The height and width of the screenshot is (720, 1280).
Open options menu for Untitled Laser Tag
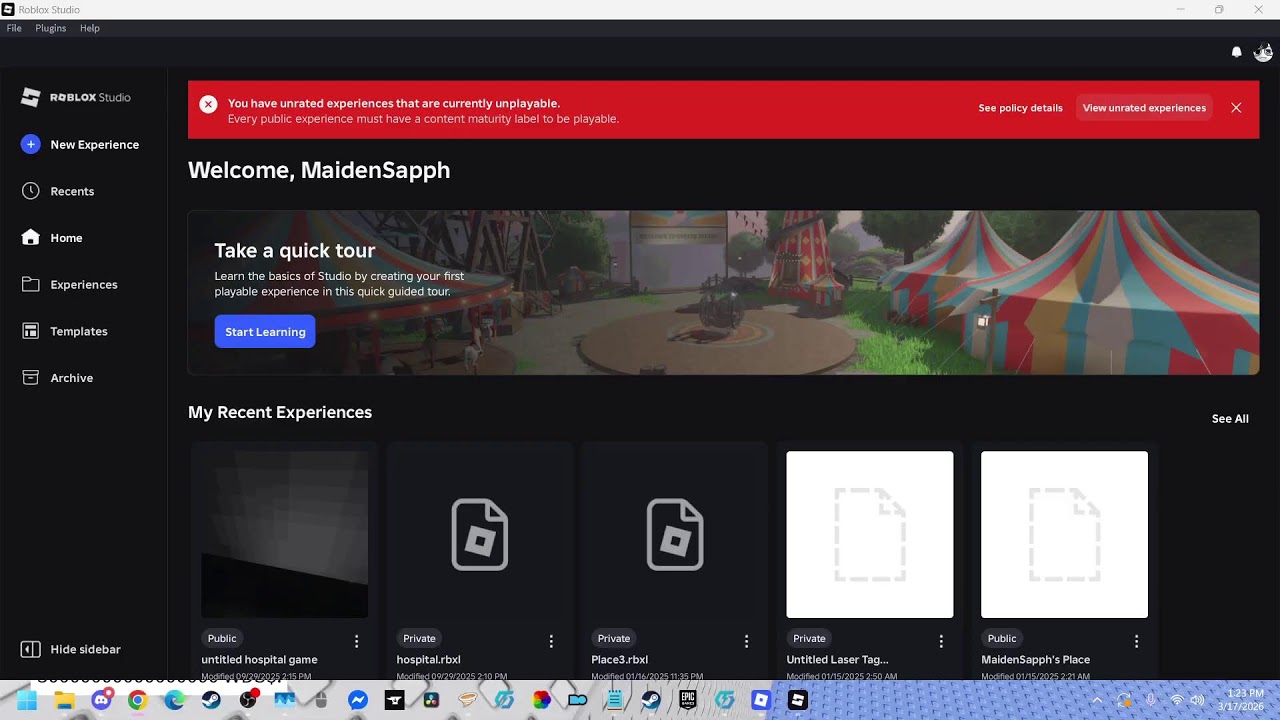pos(941,641)
